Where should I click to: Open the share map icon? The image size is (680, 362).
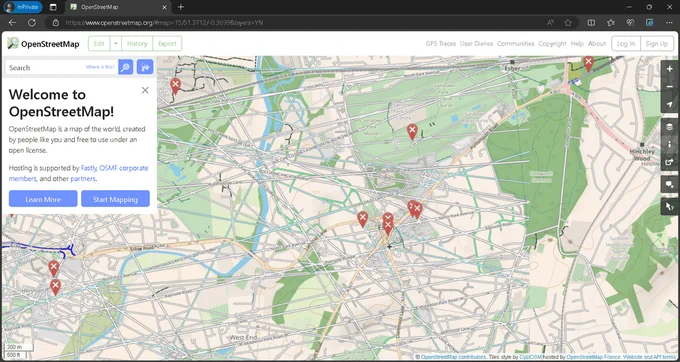click(670, 162)
